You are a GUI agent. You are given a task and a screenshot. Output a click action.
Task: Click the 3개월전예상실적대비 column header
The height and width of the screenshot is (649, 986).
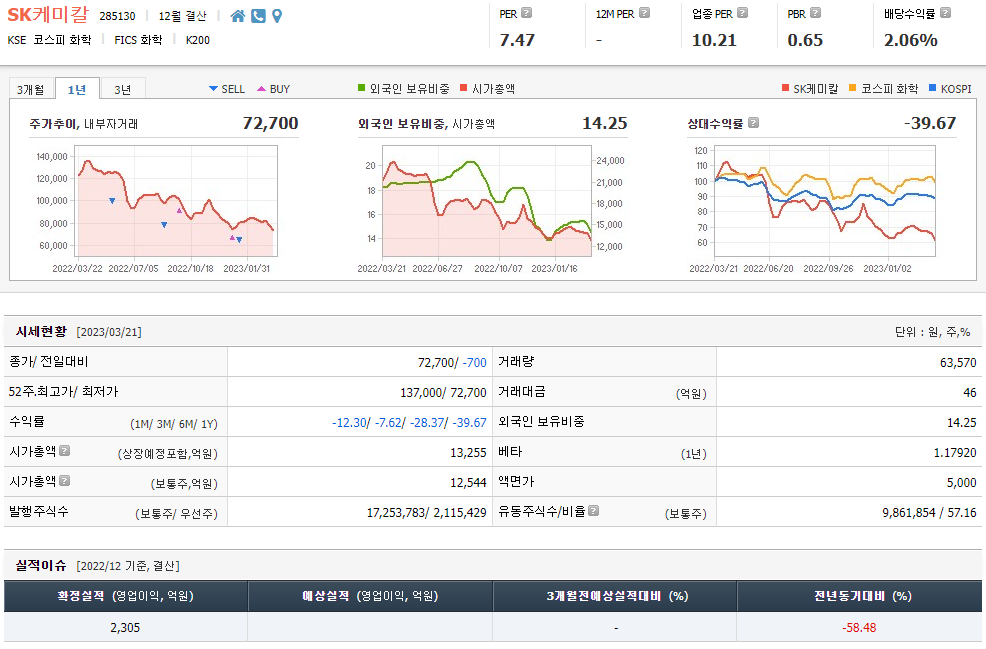(615, 596)
